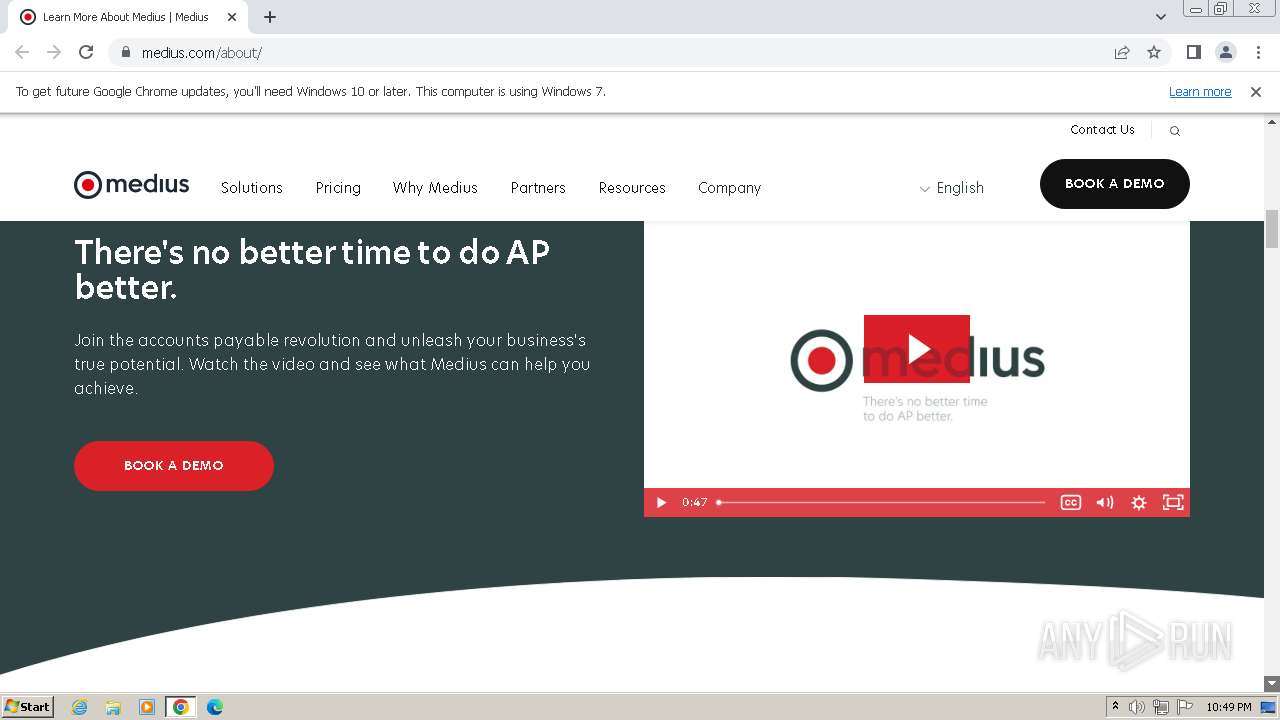Share this page using the share icon
The width and height of the screenshot is (1280, 720).
[1122, 52]
